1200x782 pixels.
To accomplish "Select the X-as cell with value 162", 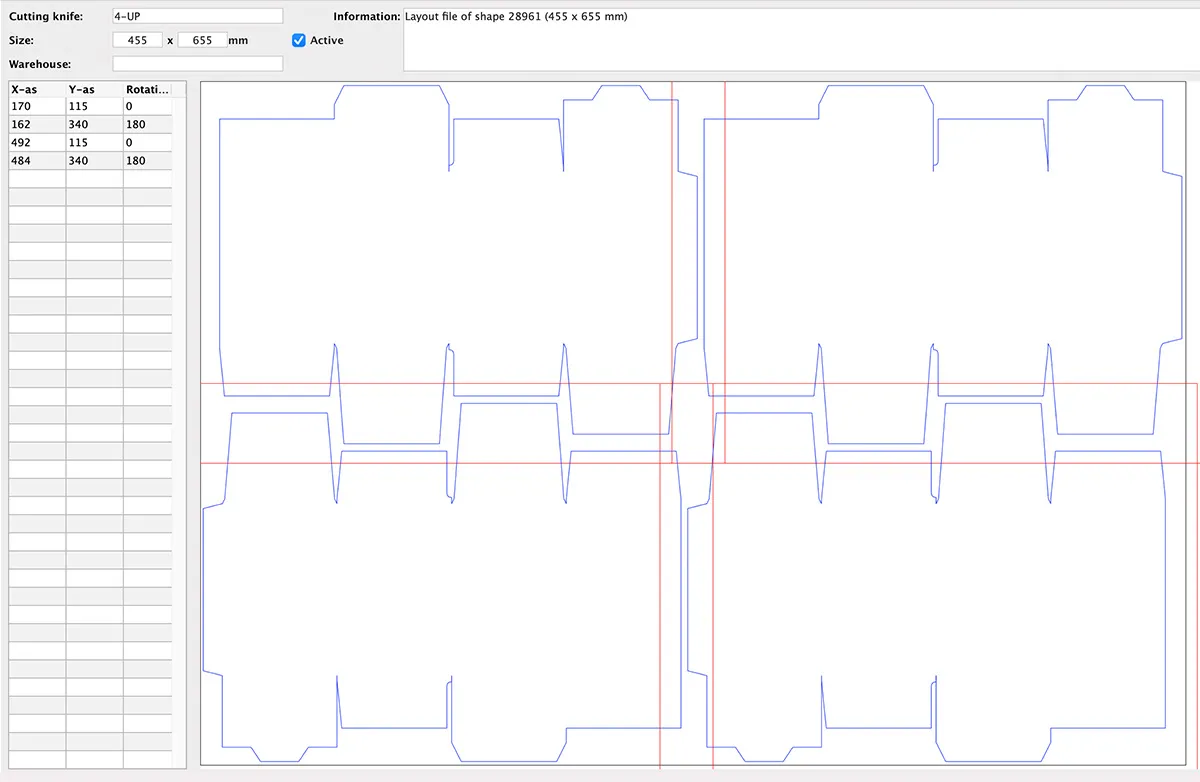I will click(x=37, y=124).
